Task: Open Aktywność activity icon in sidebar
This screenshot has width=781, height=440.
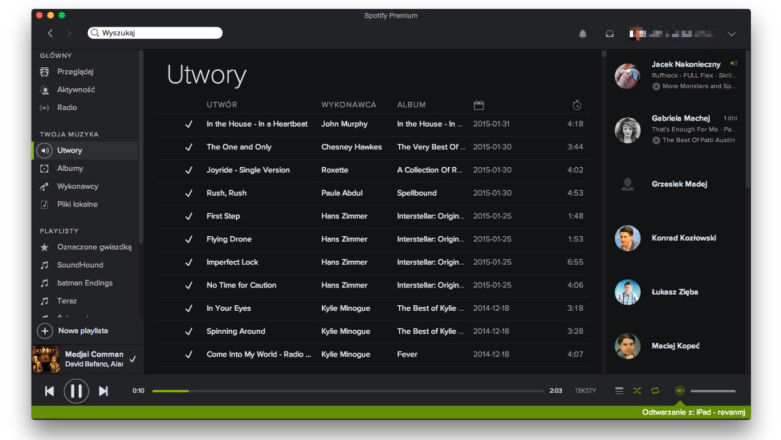Action: (44, 90)
